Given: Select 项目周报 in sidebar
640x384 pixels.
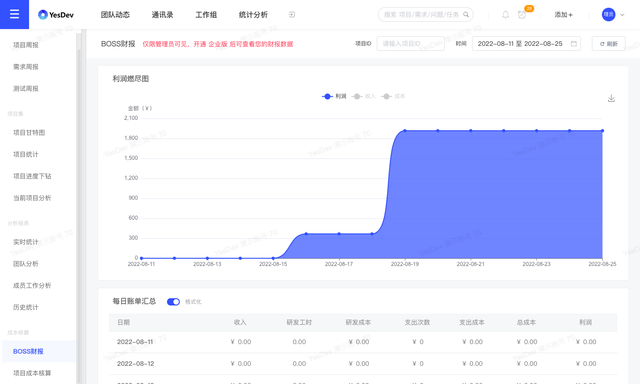Looking at the screenshot, I should (x=26, y=45).
